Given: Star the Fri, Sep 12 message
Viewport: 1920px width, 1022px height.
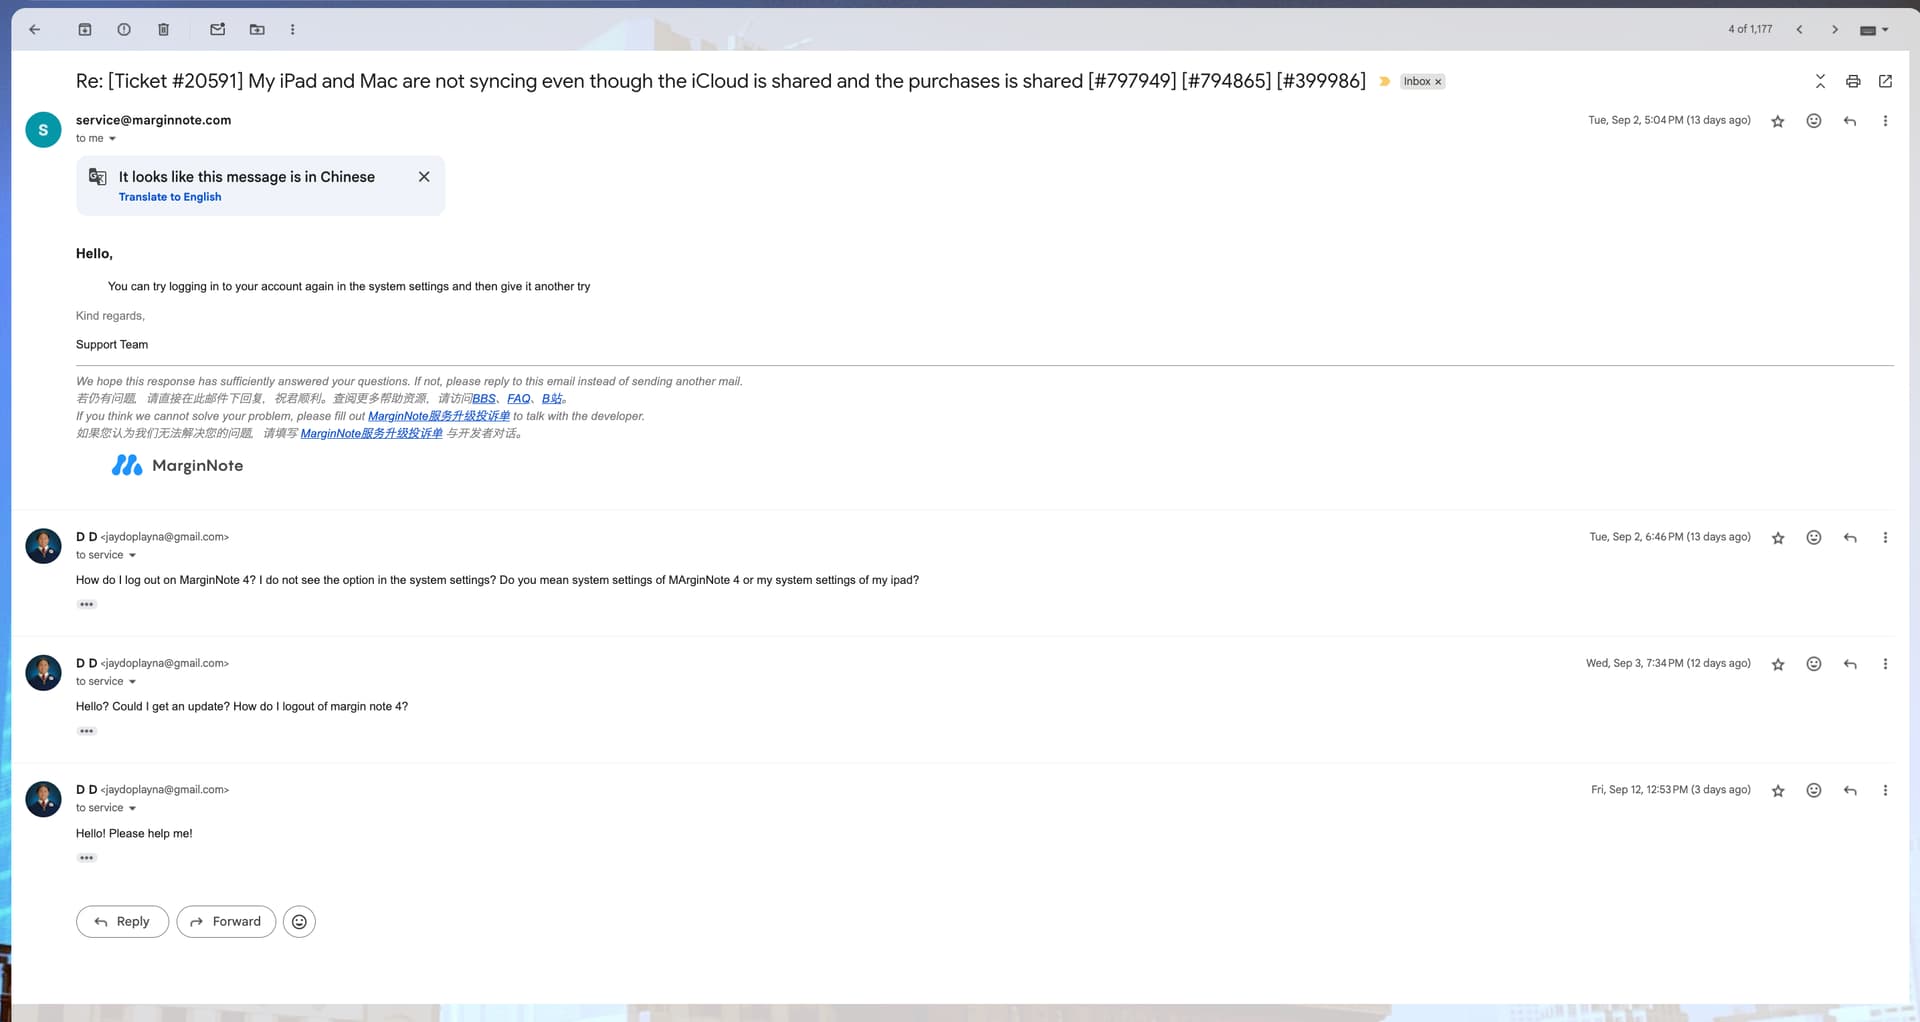Looking at the screenshot, I should (x=1777, y=791).
